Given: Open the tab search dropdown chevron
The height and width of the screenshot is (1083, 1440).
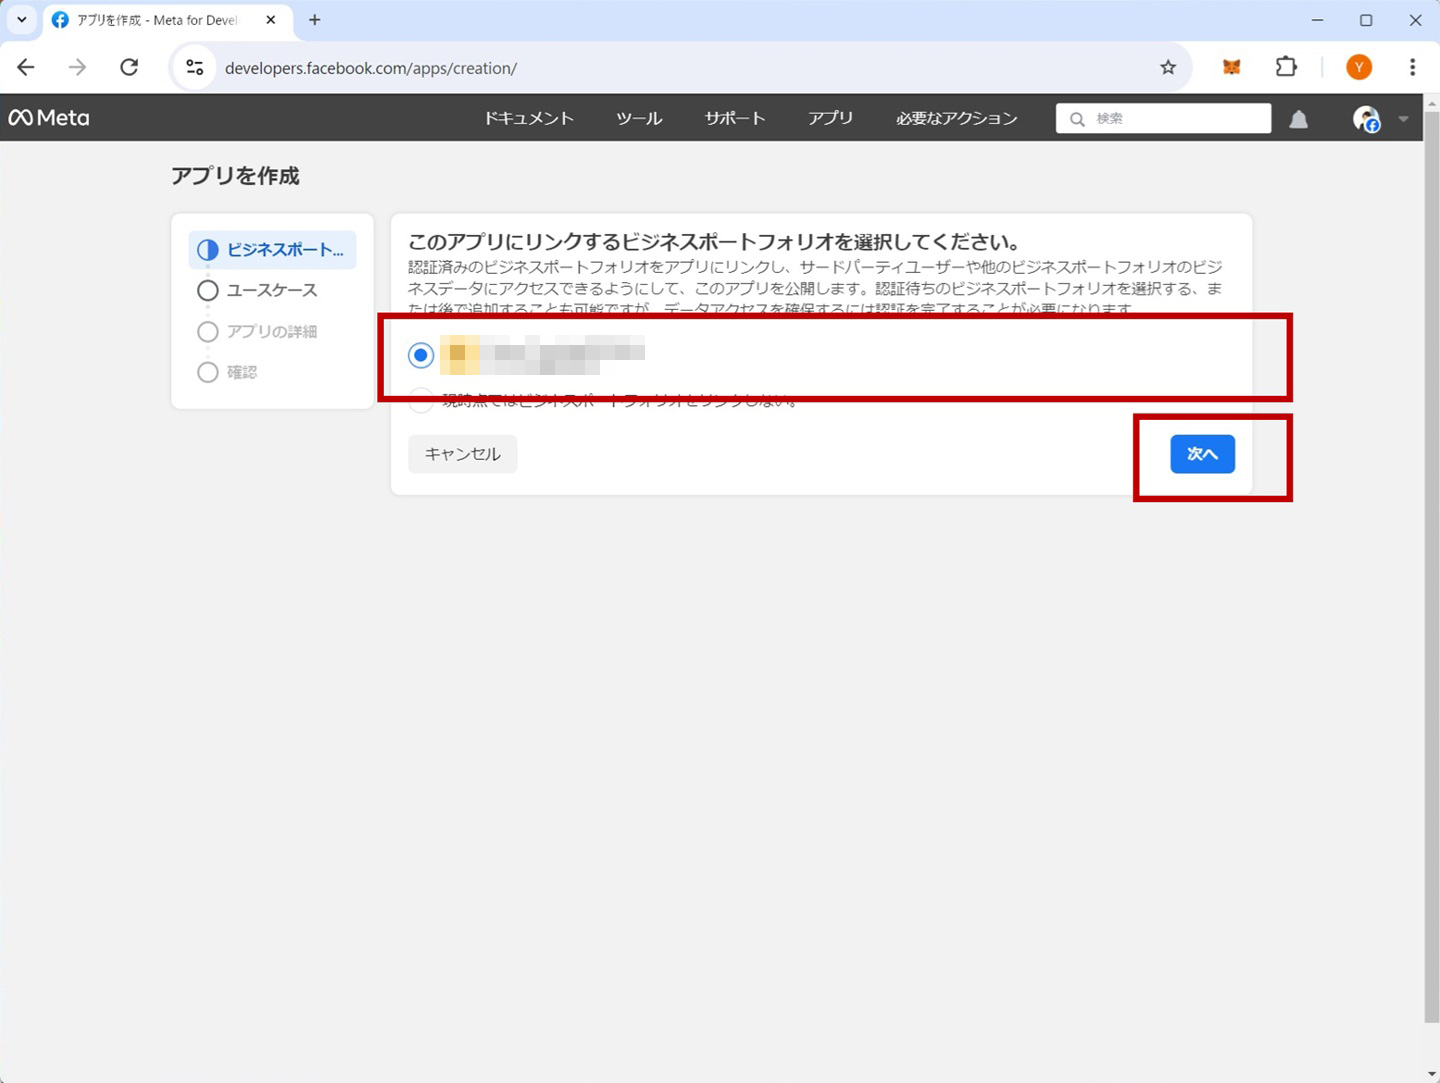Looking at the screenshot, I should pos(21,20).
